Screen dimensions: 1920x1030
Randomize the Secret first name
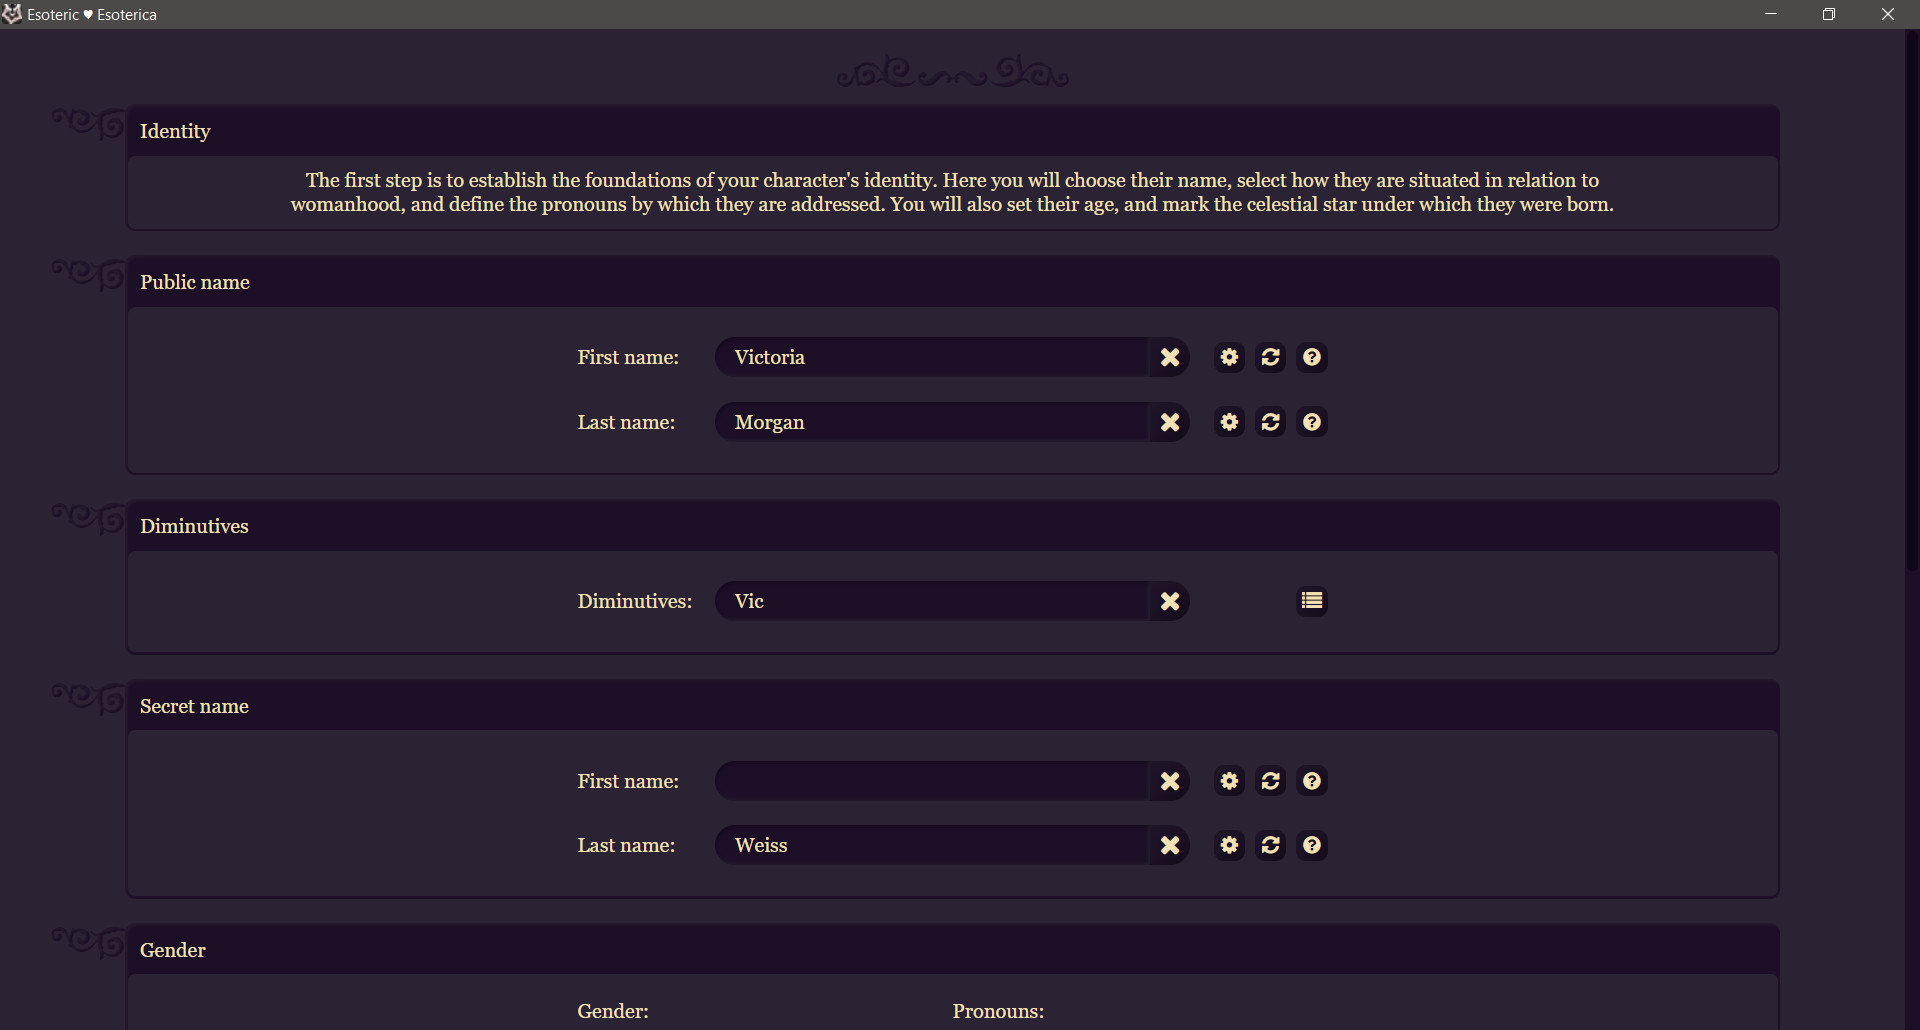pos(1271,781)
